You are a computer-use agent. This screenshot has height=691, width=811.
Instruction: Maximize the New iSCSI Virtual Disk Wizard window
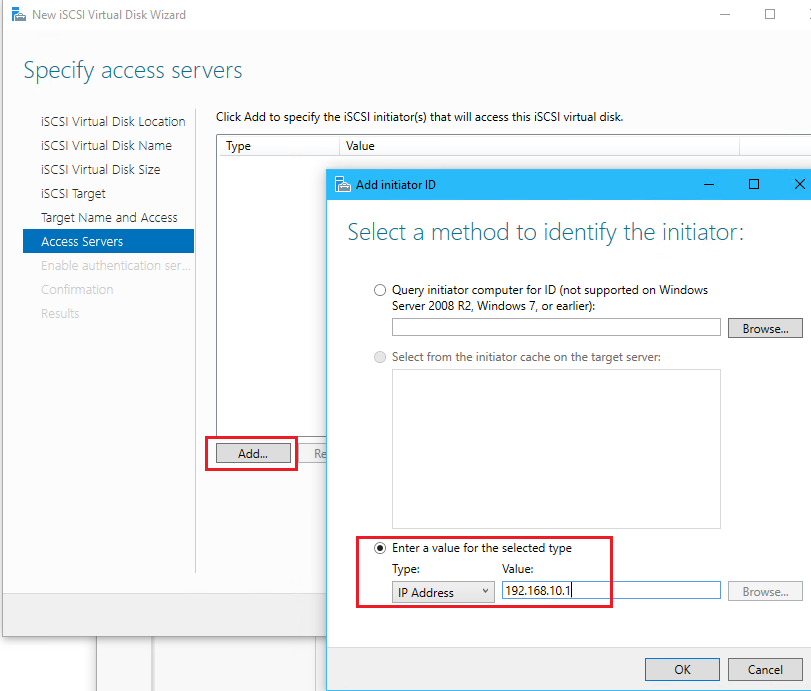click(770, 14)
